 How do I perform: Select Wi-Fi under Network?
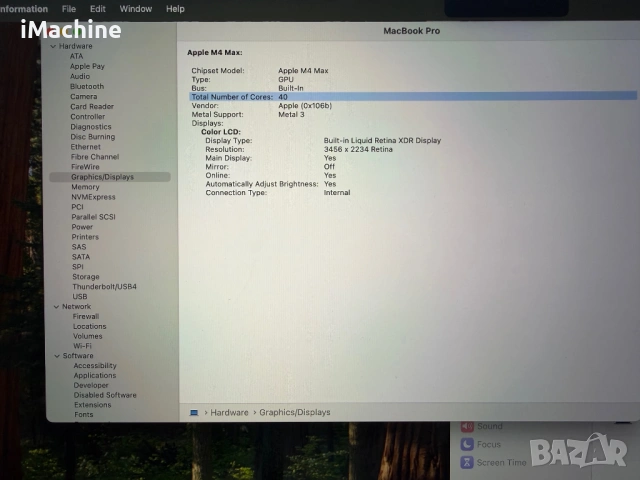coord(83,346)
